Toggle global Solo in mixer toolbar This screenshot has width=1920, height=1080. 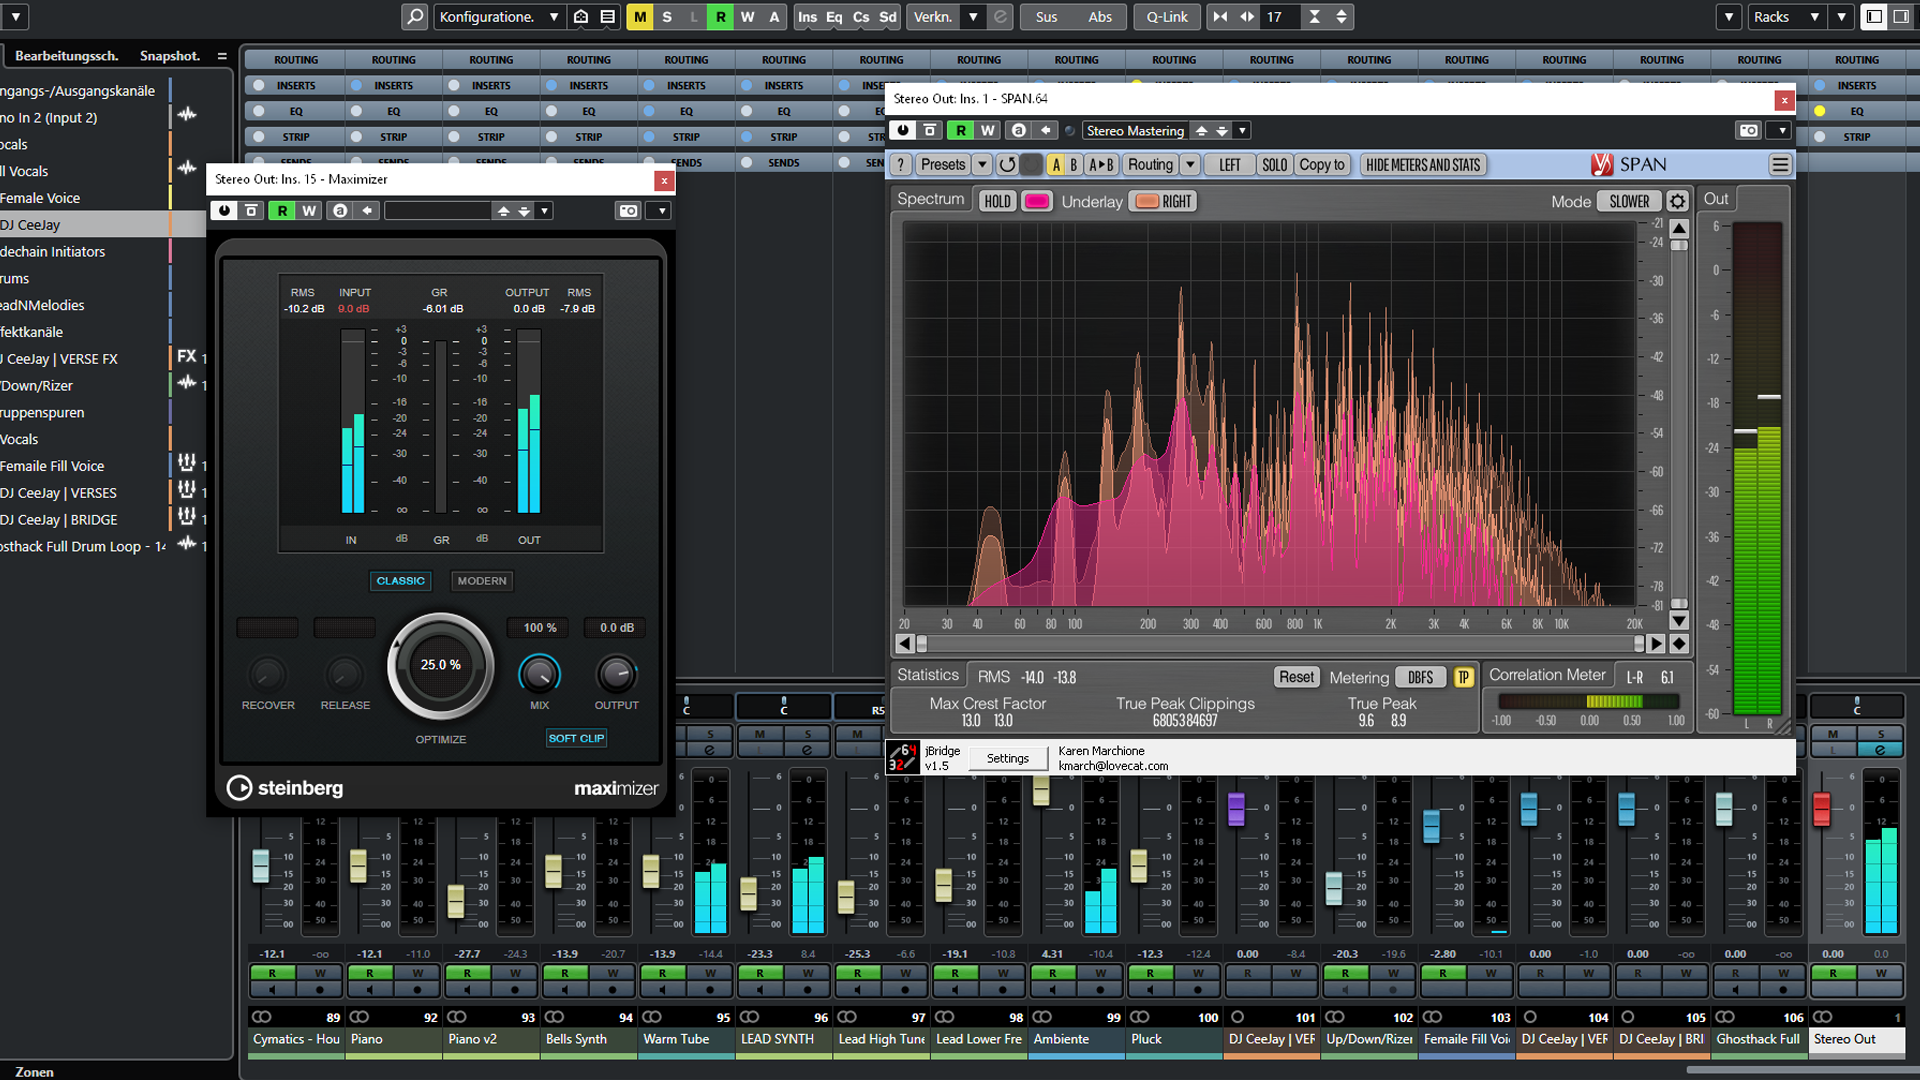(x=667, y=17)
